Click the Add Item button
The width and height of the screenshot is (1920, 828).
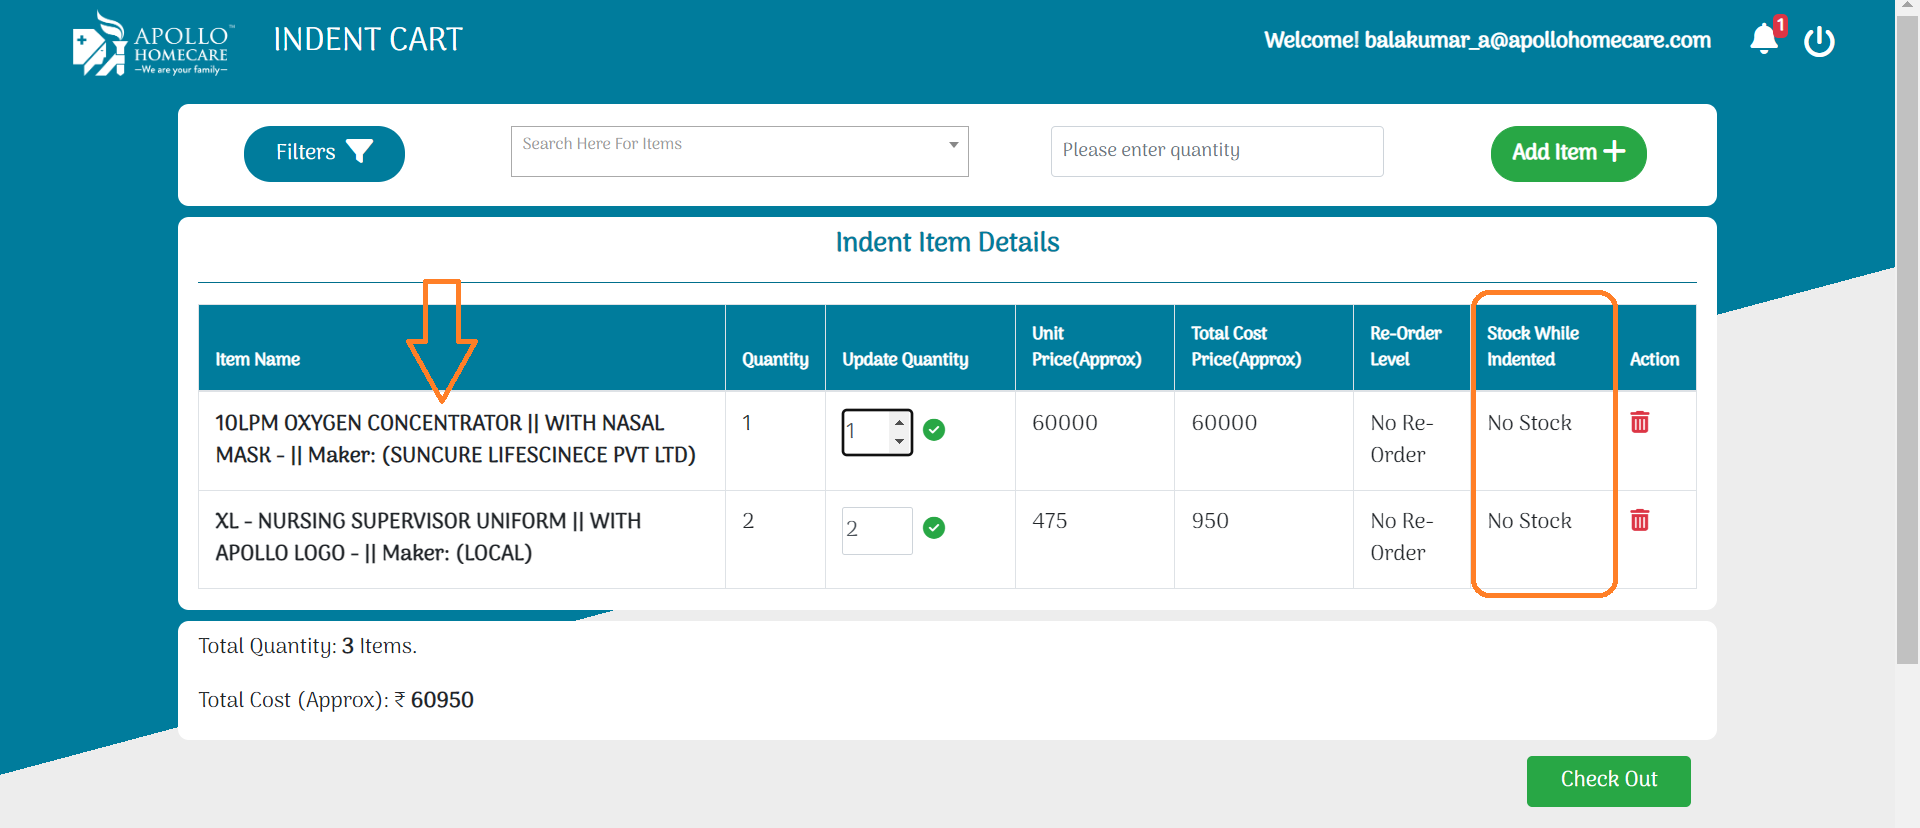pyautogui.click(x=1568, y=153)
